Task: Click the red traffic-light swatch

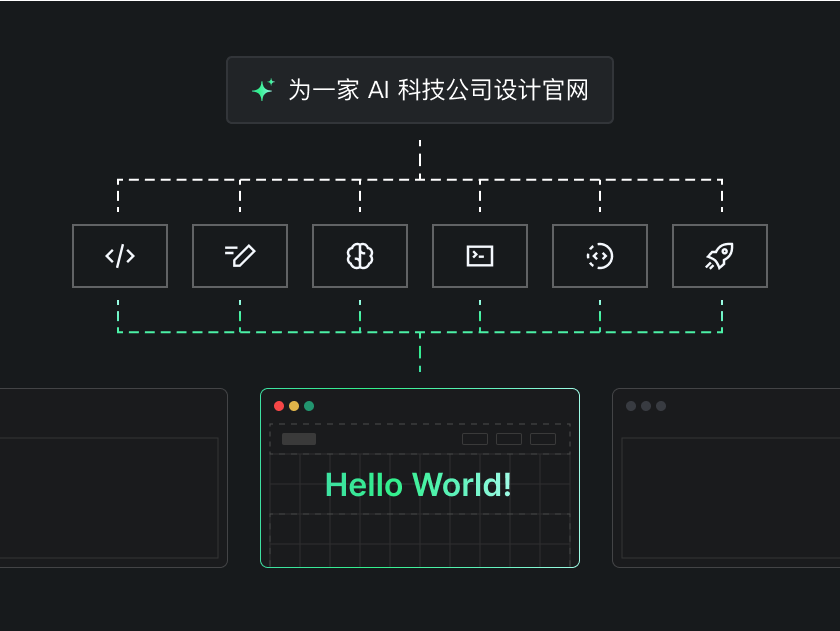Action: [278, 407]
